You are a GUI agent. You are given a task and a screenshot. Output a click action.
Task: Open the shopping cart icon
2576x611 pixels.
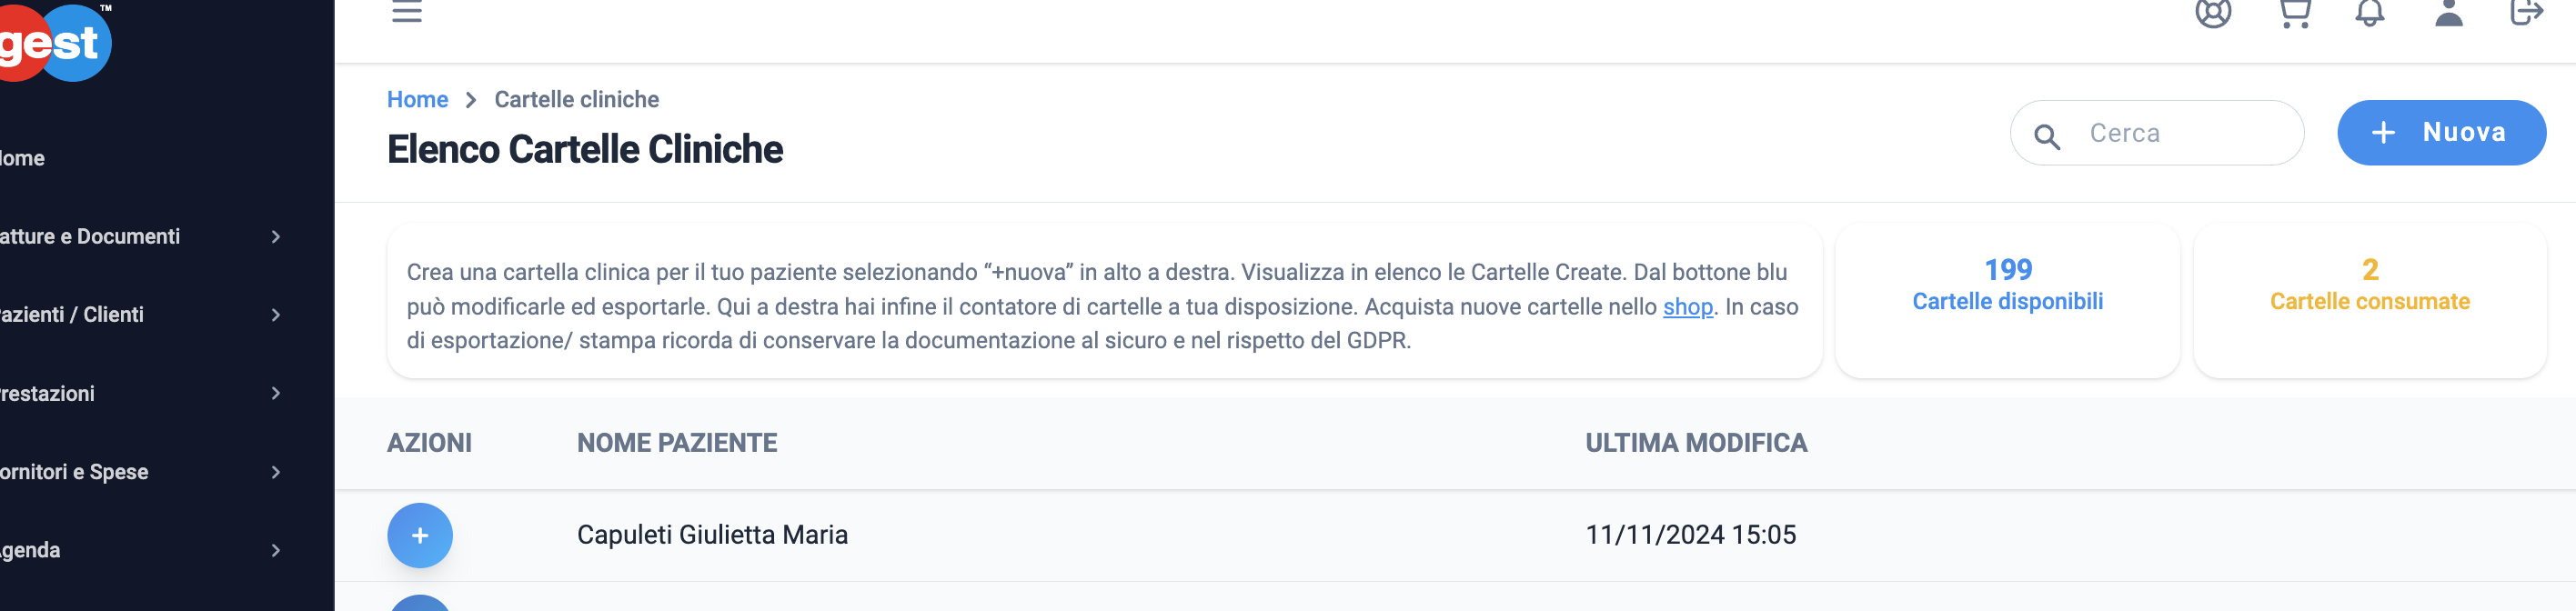click(2294, 12)
